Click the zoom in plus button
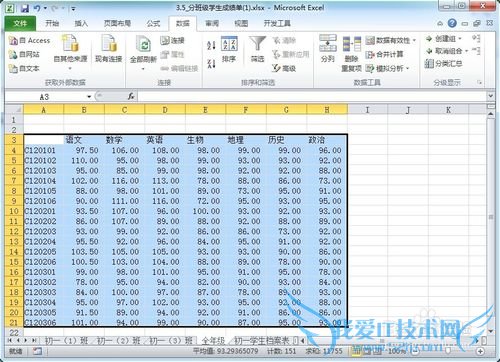This screenshot has height=362, width=500. [480, 351]
